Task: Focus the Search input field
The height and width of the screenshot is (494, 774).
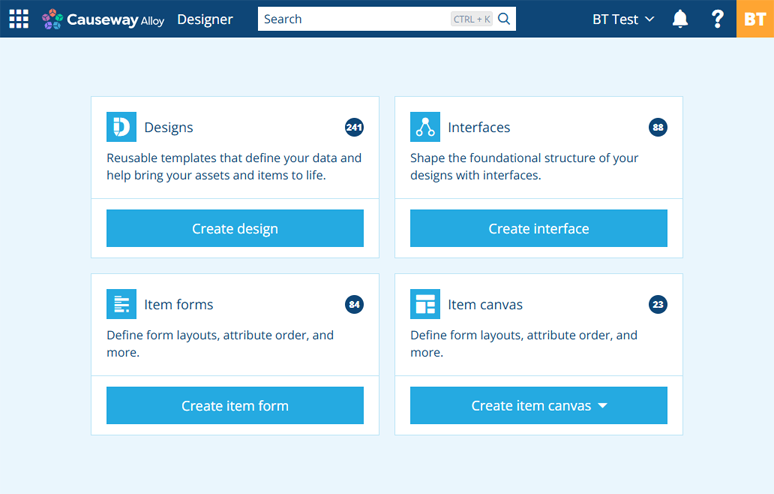Action: (x=355, y=19)
